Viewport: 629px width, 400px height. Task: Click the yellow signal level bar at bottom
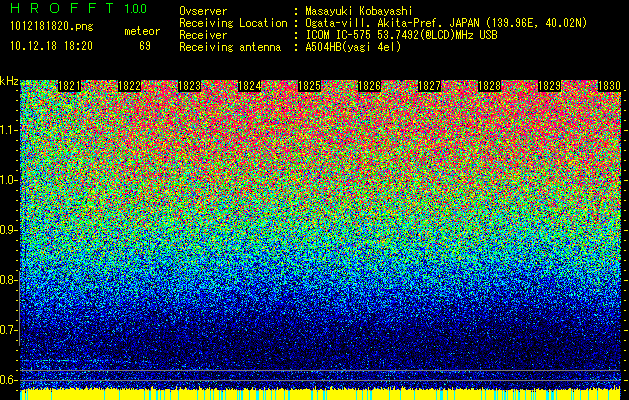(321, 394)
